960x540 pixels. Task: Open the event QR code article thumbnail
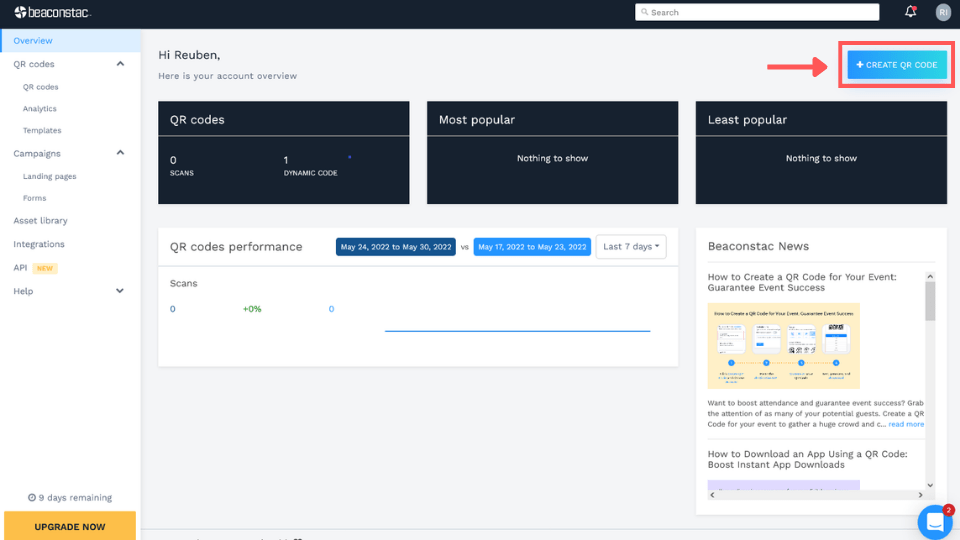click(784, 346)
